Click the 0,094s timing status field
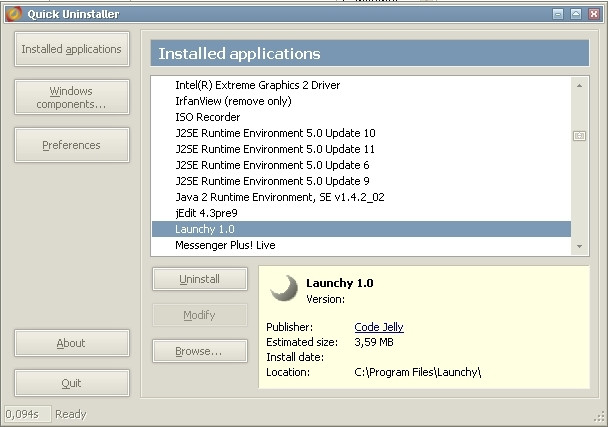The width and height of the screenshot is (608, 427). [27, 414]
